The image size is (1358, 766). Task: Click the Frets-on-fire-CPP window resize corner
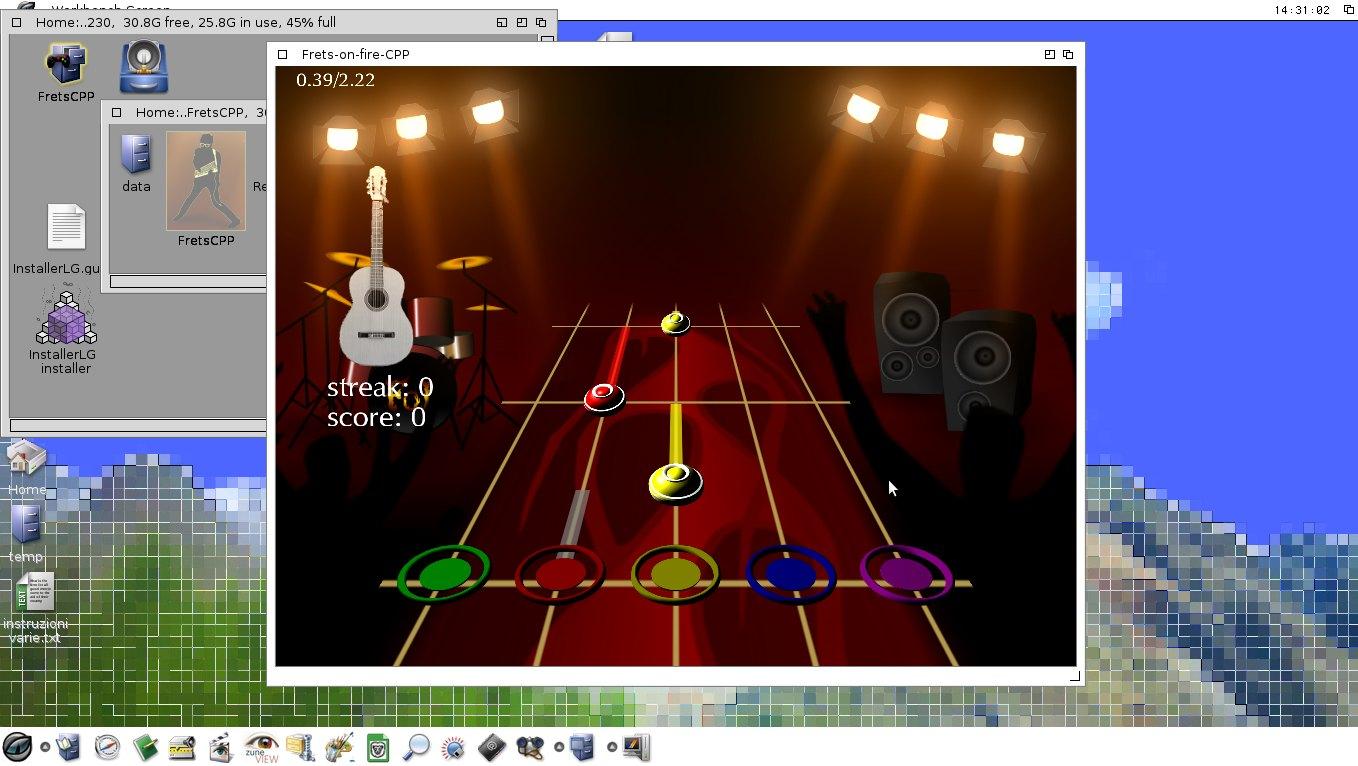(1075, 676)
